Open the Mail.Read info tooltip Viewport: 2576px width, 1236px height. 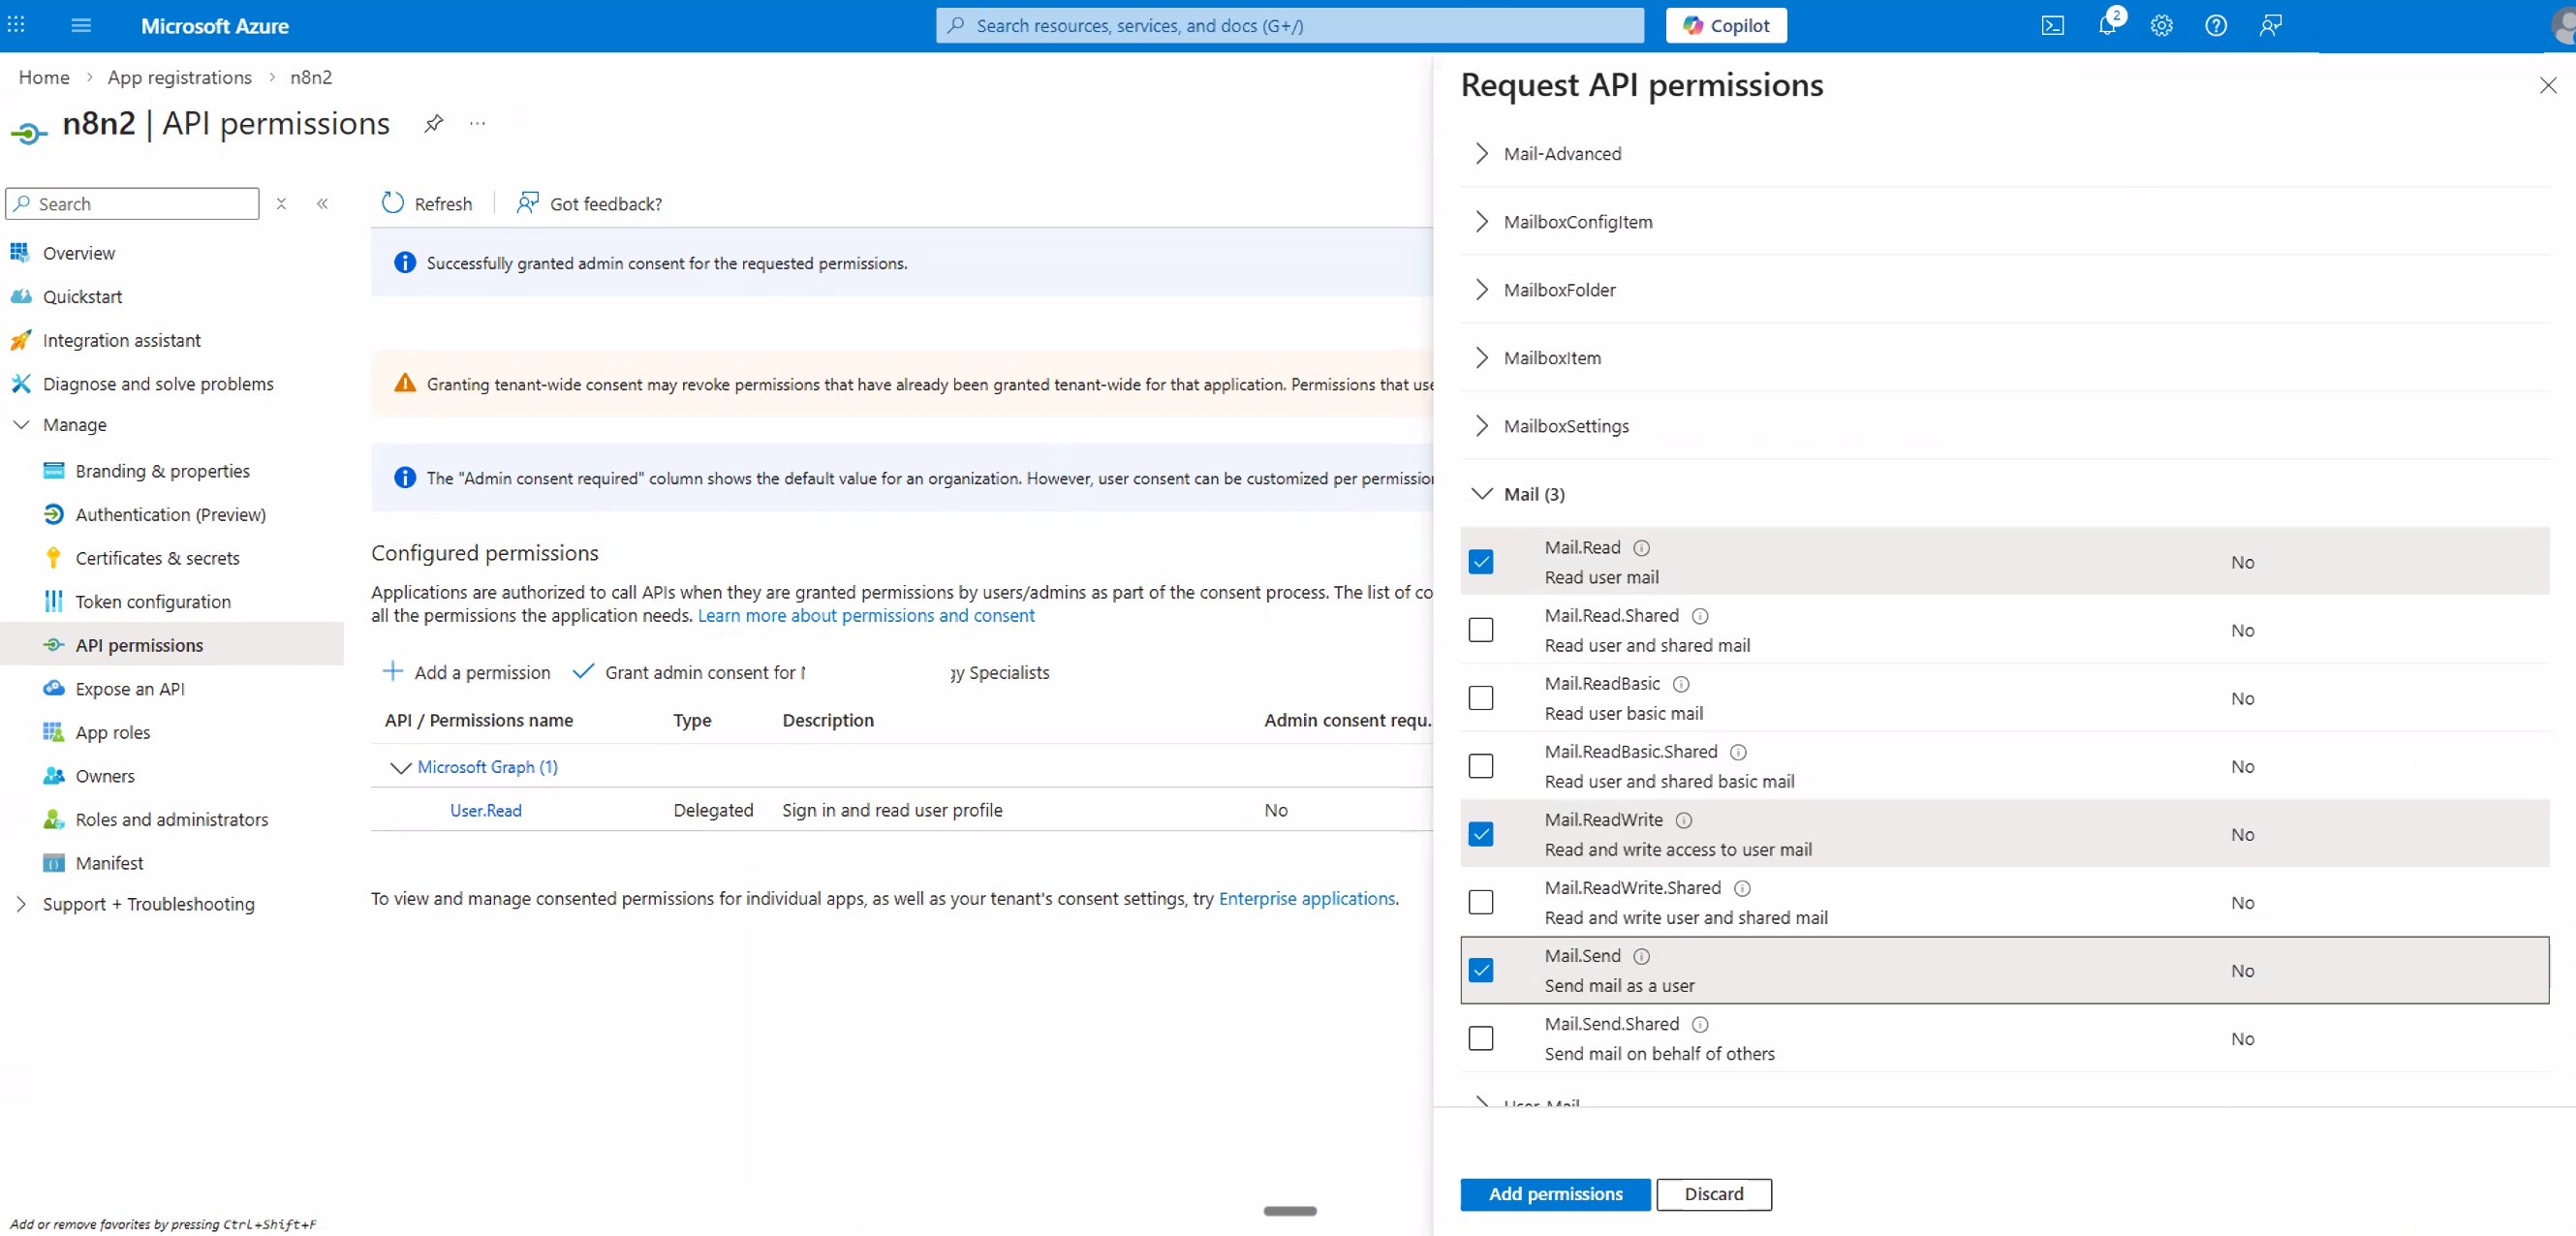point(1641,547)
